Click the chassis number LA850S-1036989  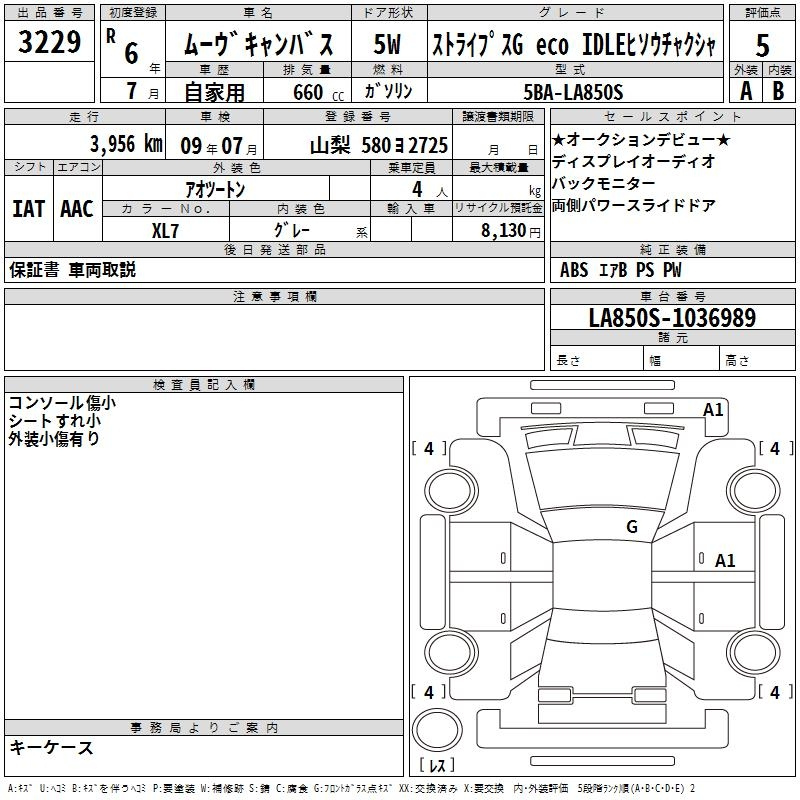tap(672, 318)
